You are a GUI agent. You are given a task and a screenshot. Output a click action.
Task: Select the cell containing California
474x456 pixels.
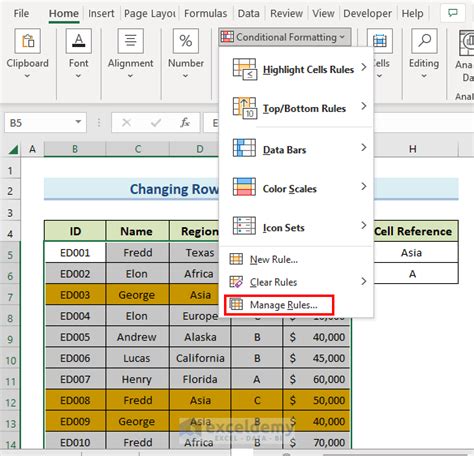pos(200,358)
